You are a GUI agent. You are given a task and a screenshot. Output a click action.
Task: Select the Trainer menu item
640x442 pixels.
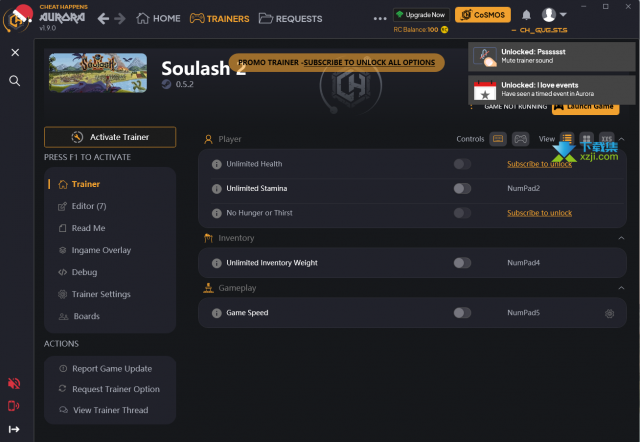point(86,184)
